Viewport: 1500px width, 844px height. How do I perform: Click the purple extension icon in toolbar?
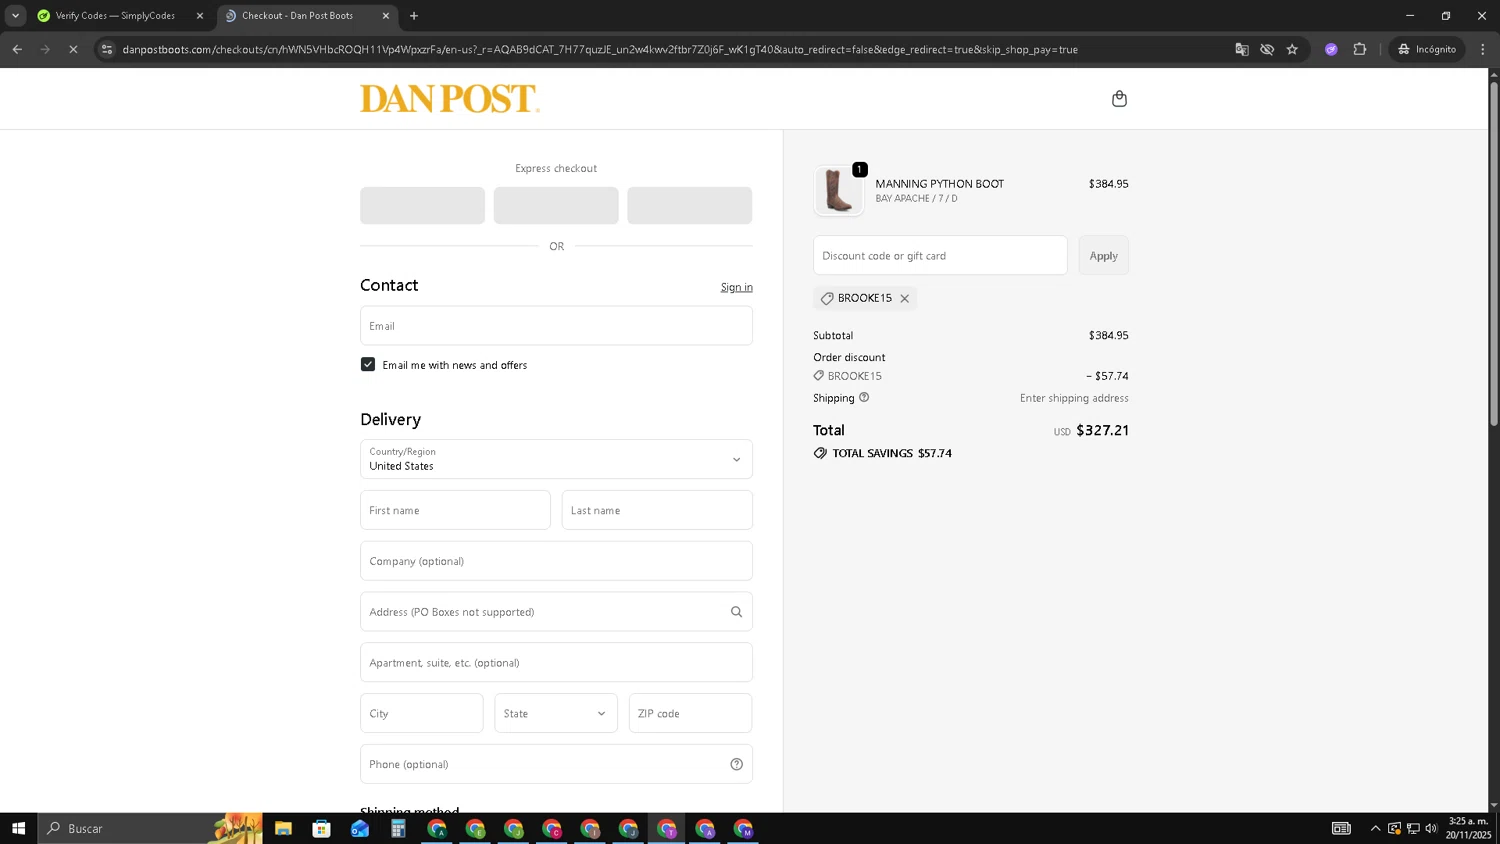tap(1331, 49)
